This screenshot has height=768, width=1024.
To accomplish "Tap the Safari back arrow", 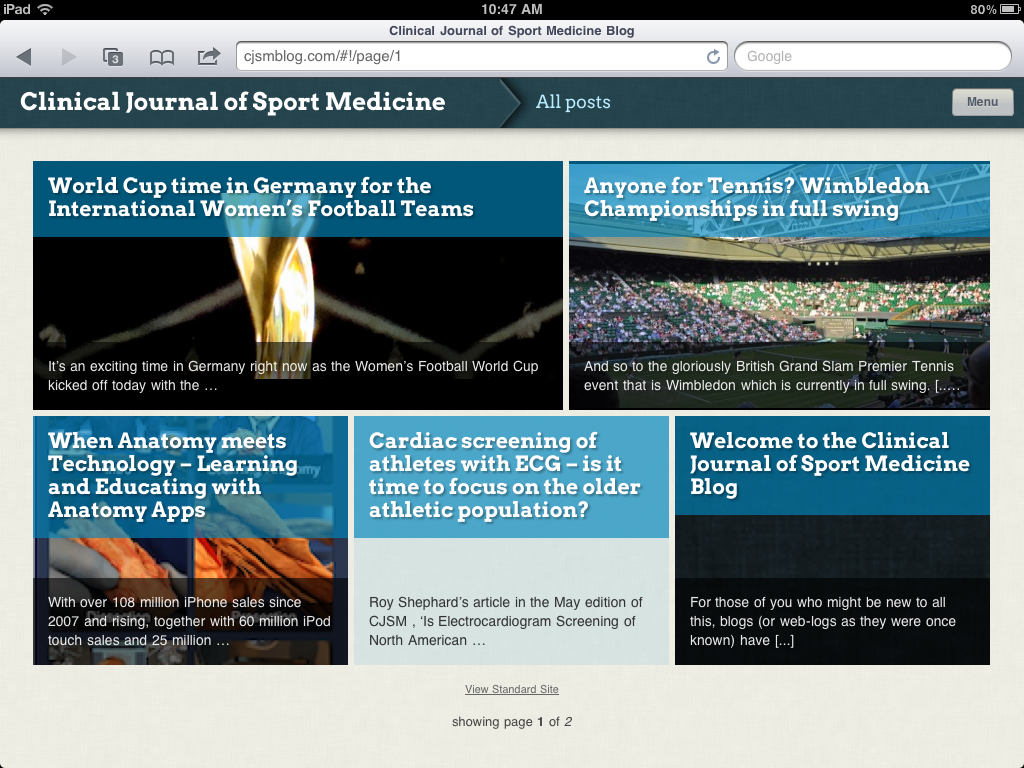I will (24, 57).
